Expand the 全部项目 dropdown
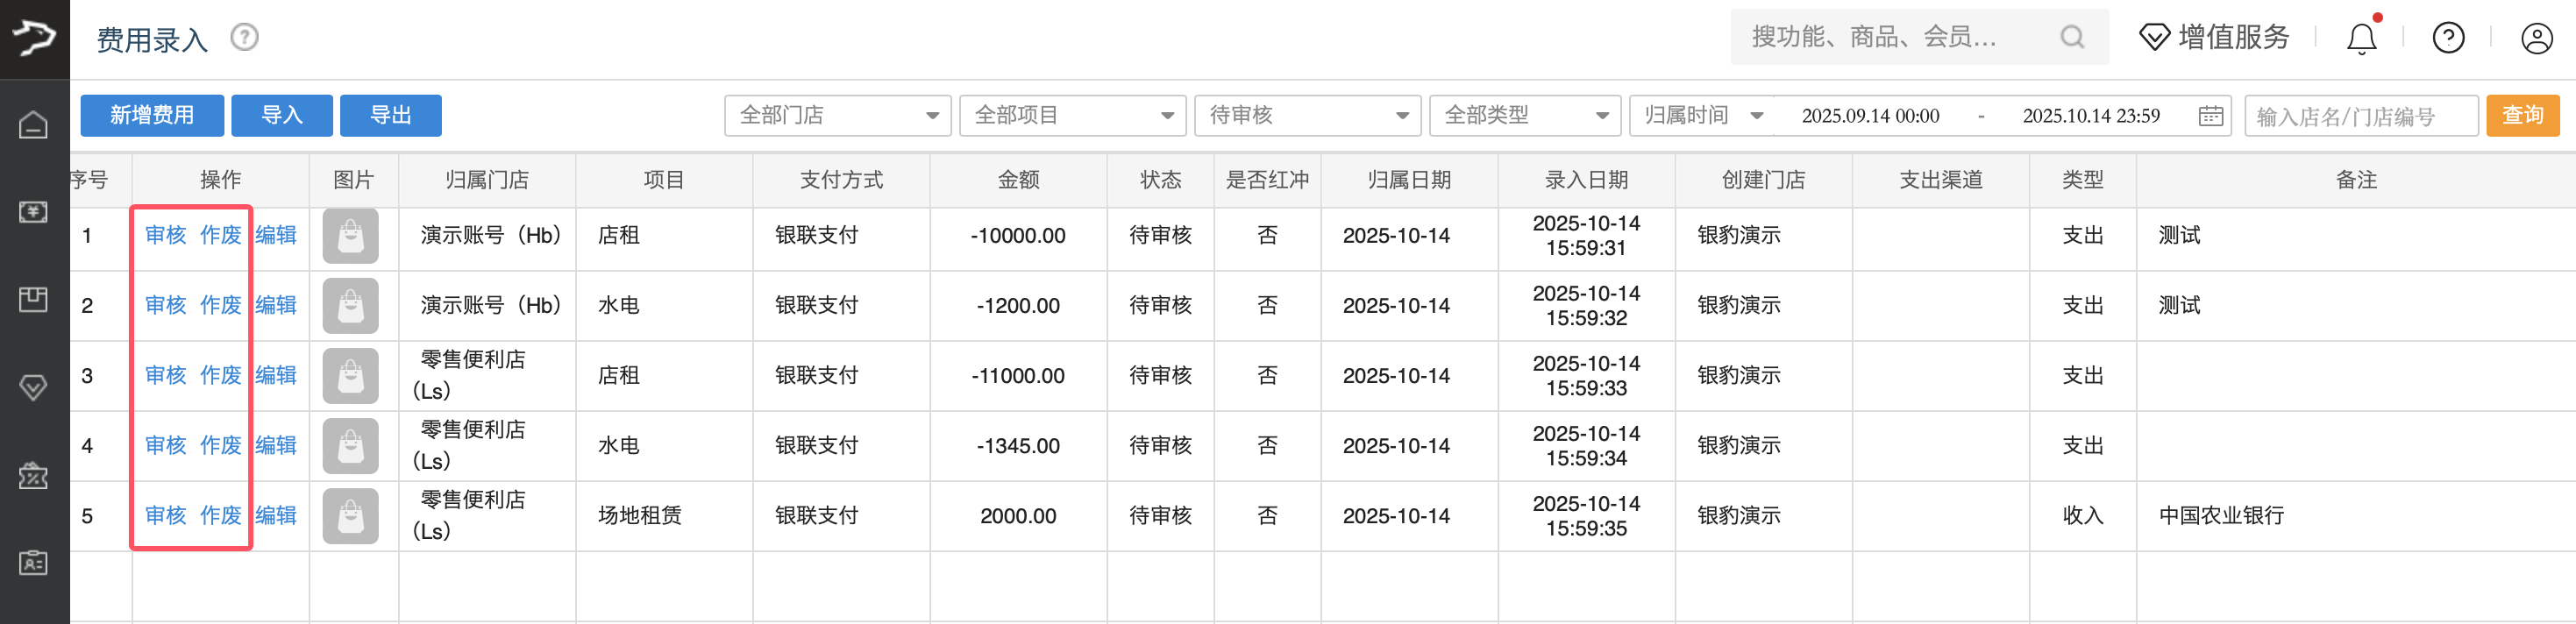 pyautogui.click(x=1072, y=116)
